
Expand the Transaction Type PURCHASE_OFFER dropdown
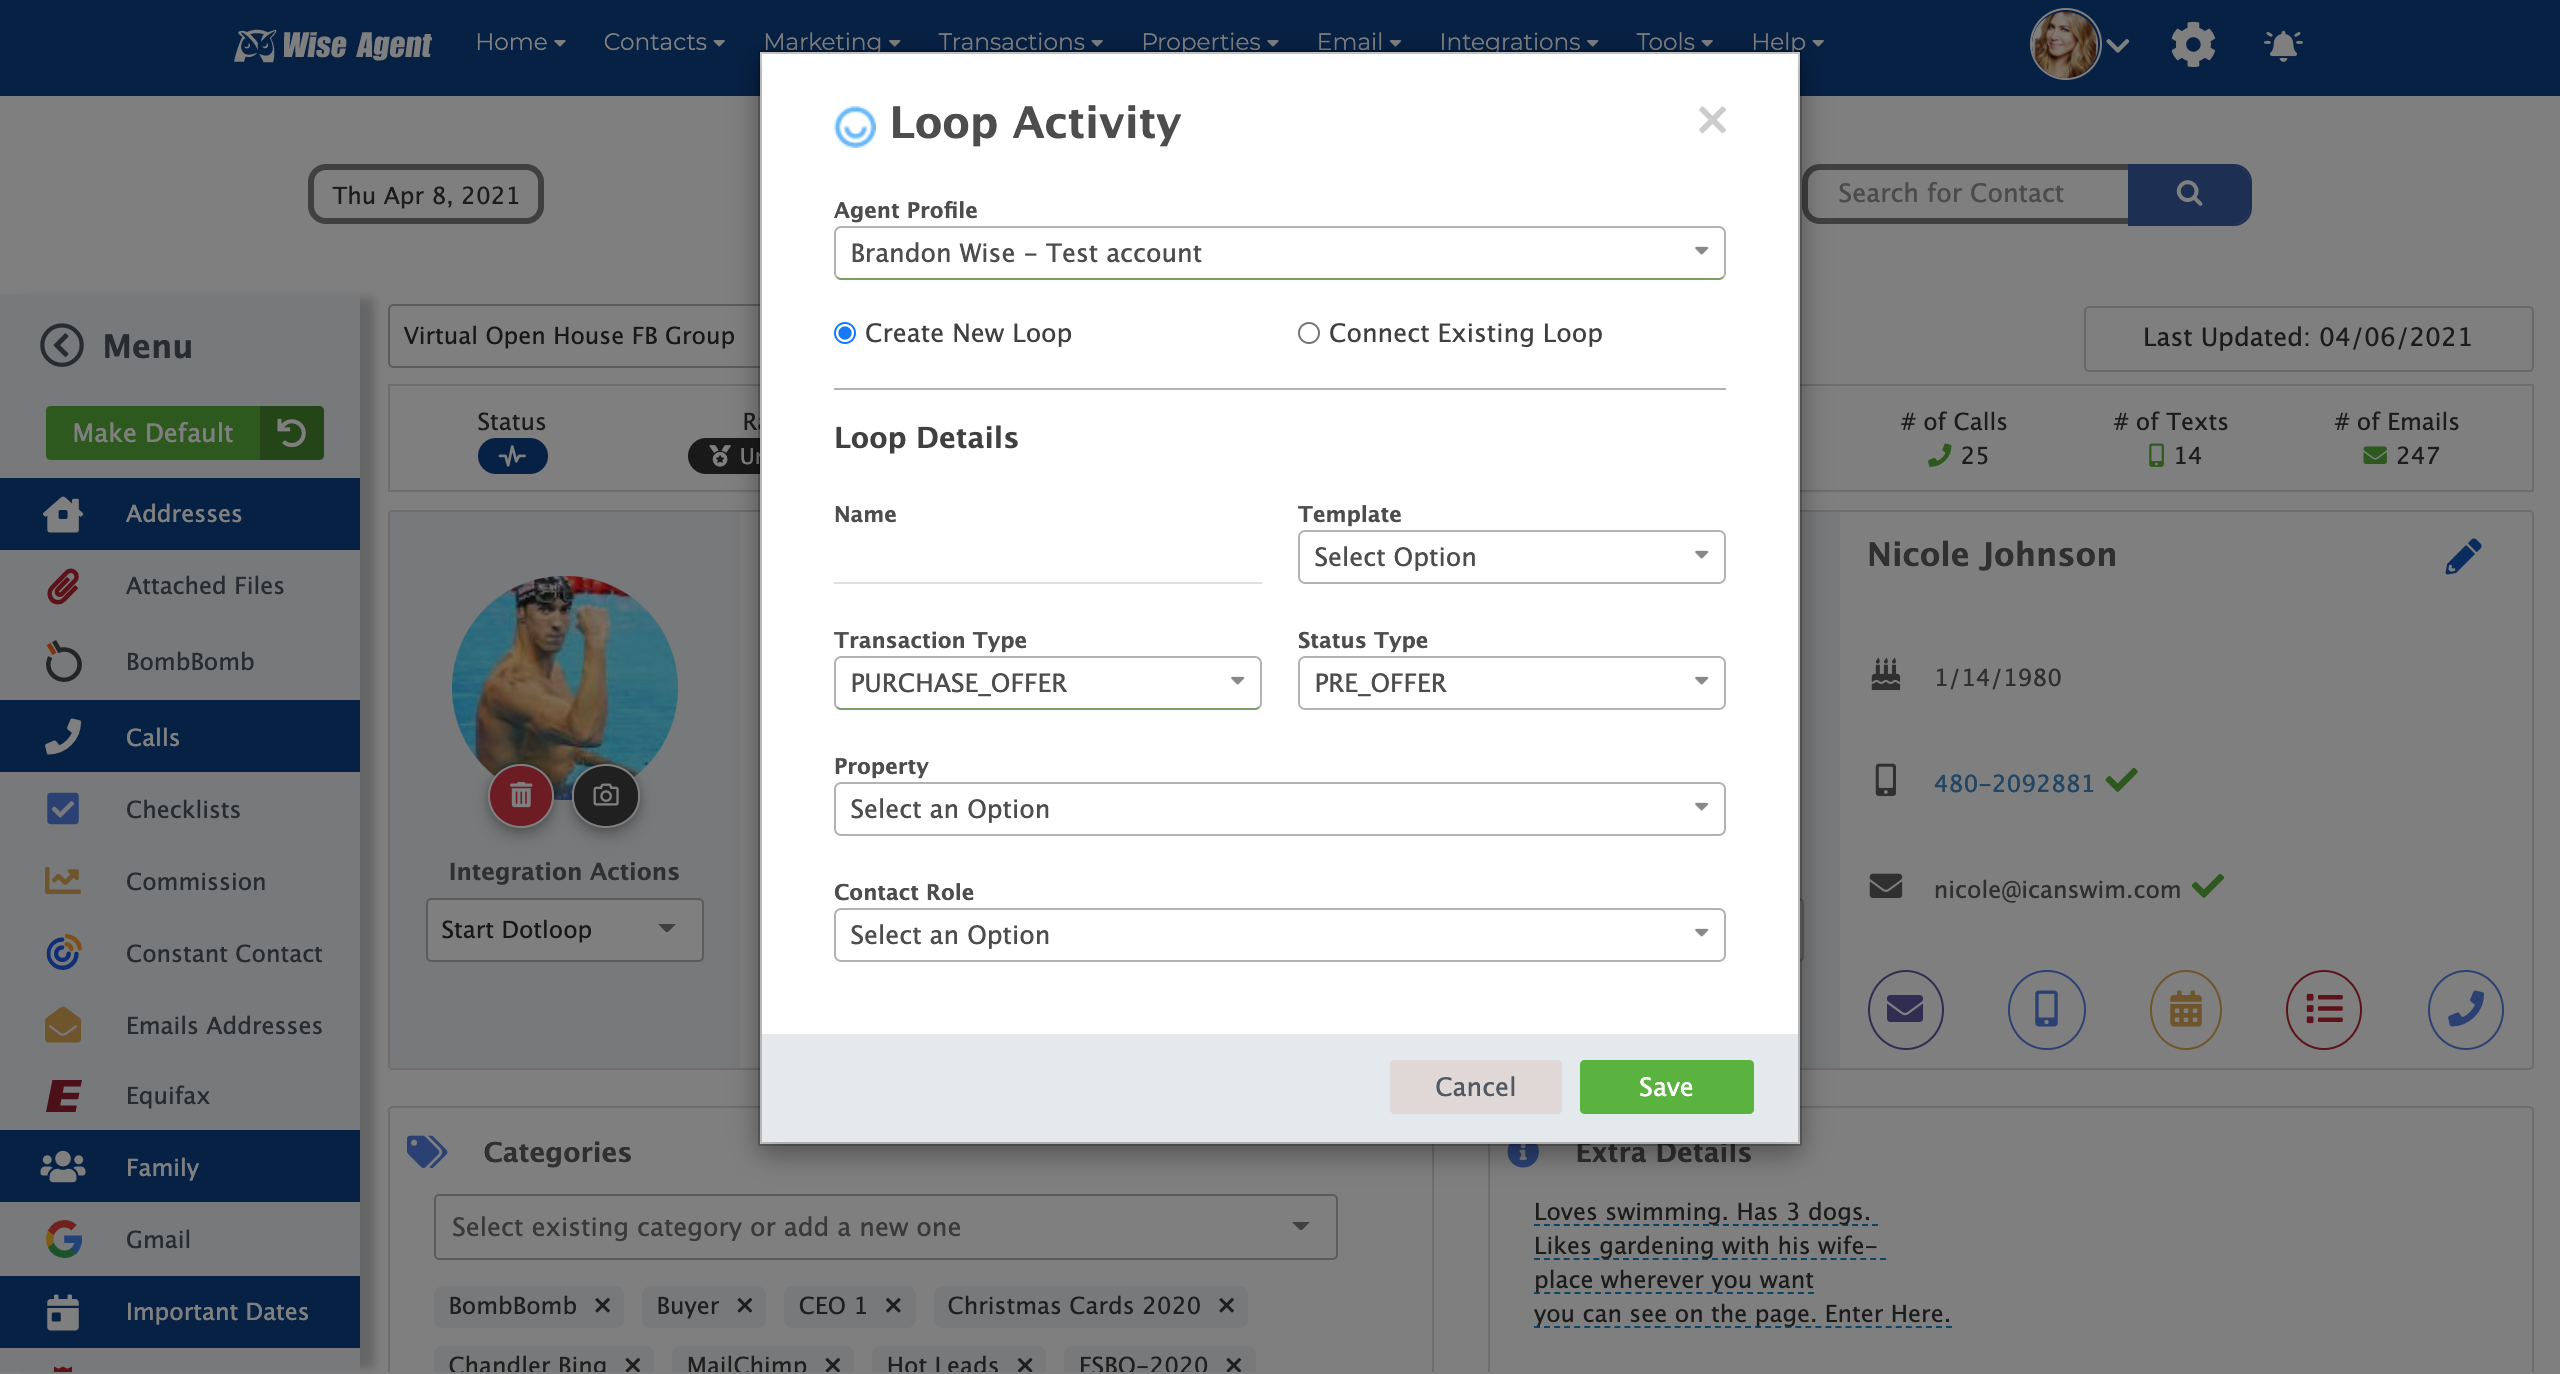click(1046, 683)
